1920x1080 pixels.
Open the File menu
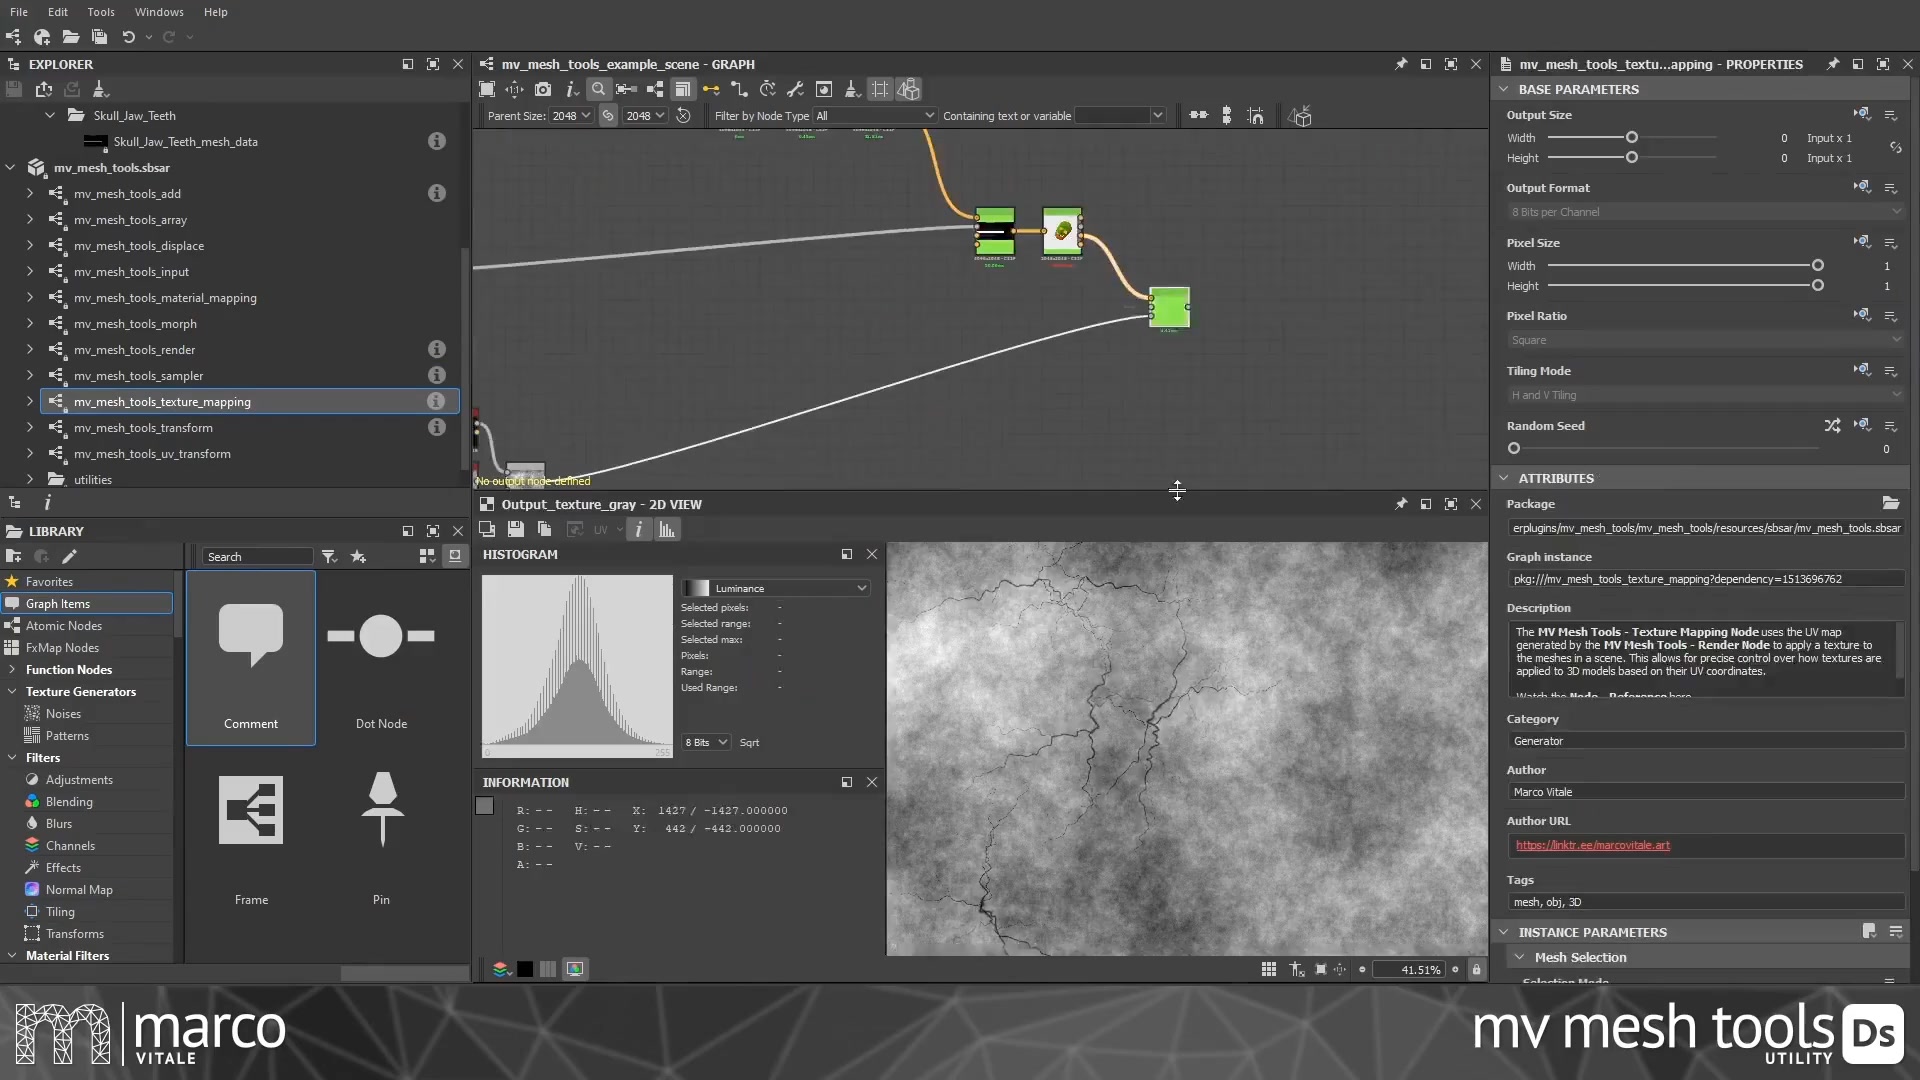click(19, 12)
